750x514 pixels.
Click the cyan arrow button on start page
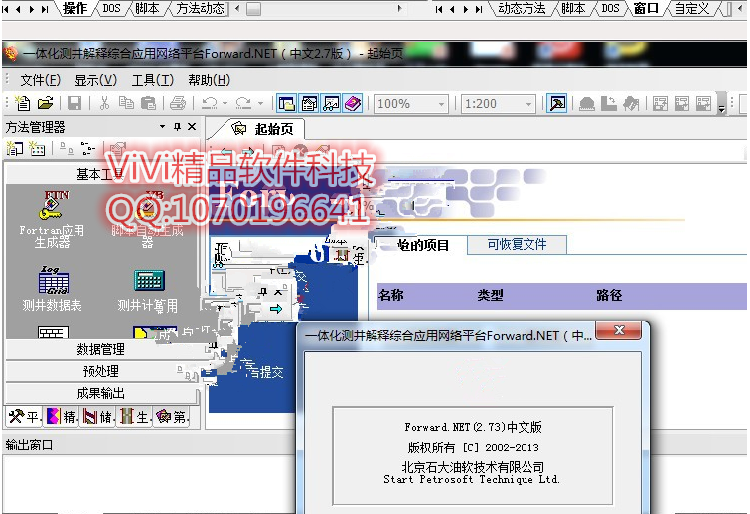coord(276,309)
